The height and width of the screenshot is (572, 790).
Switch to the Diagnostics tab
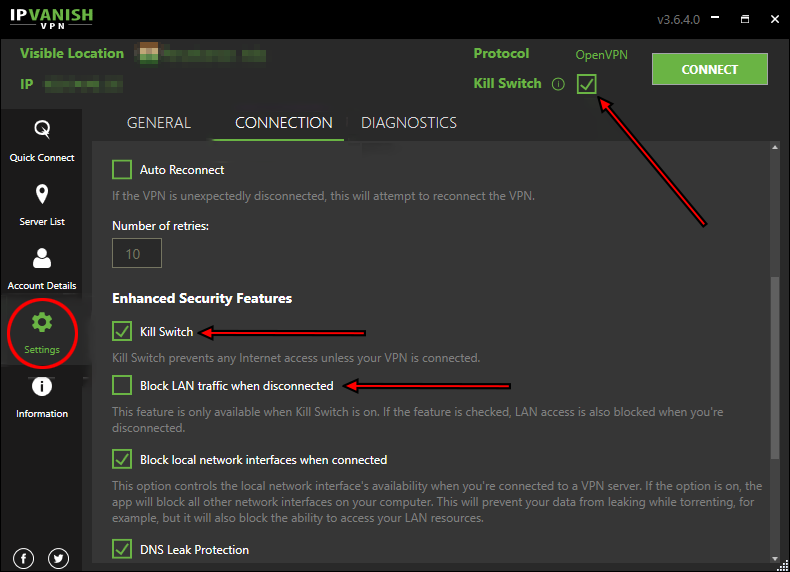point(409,123)
